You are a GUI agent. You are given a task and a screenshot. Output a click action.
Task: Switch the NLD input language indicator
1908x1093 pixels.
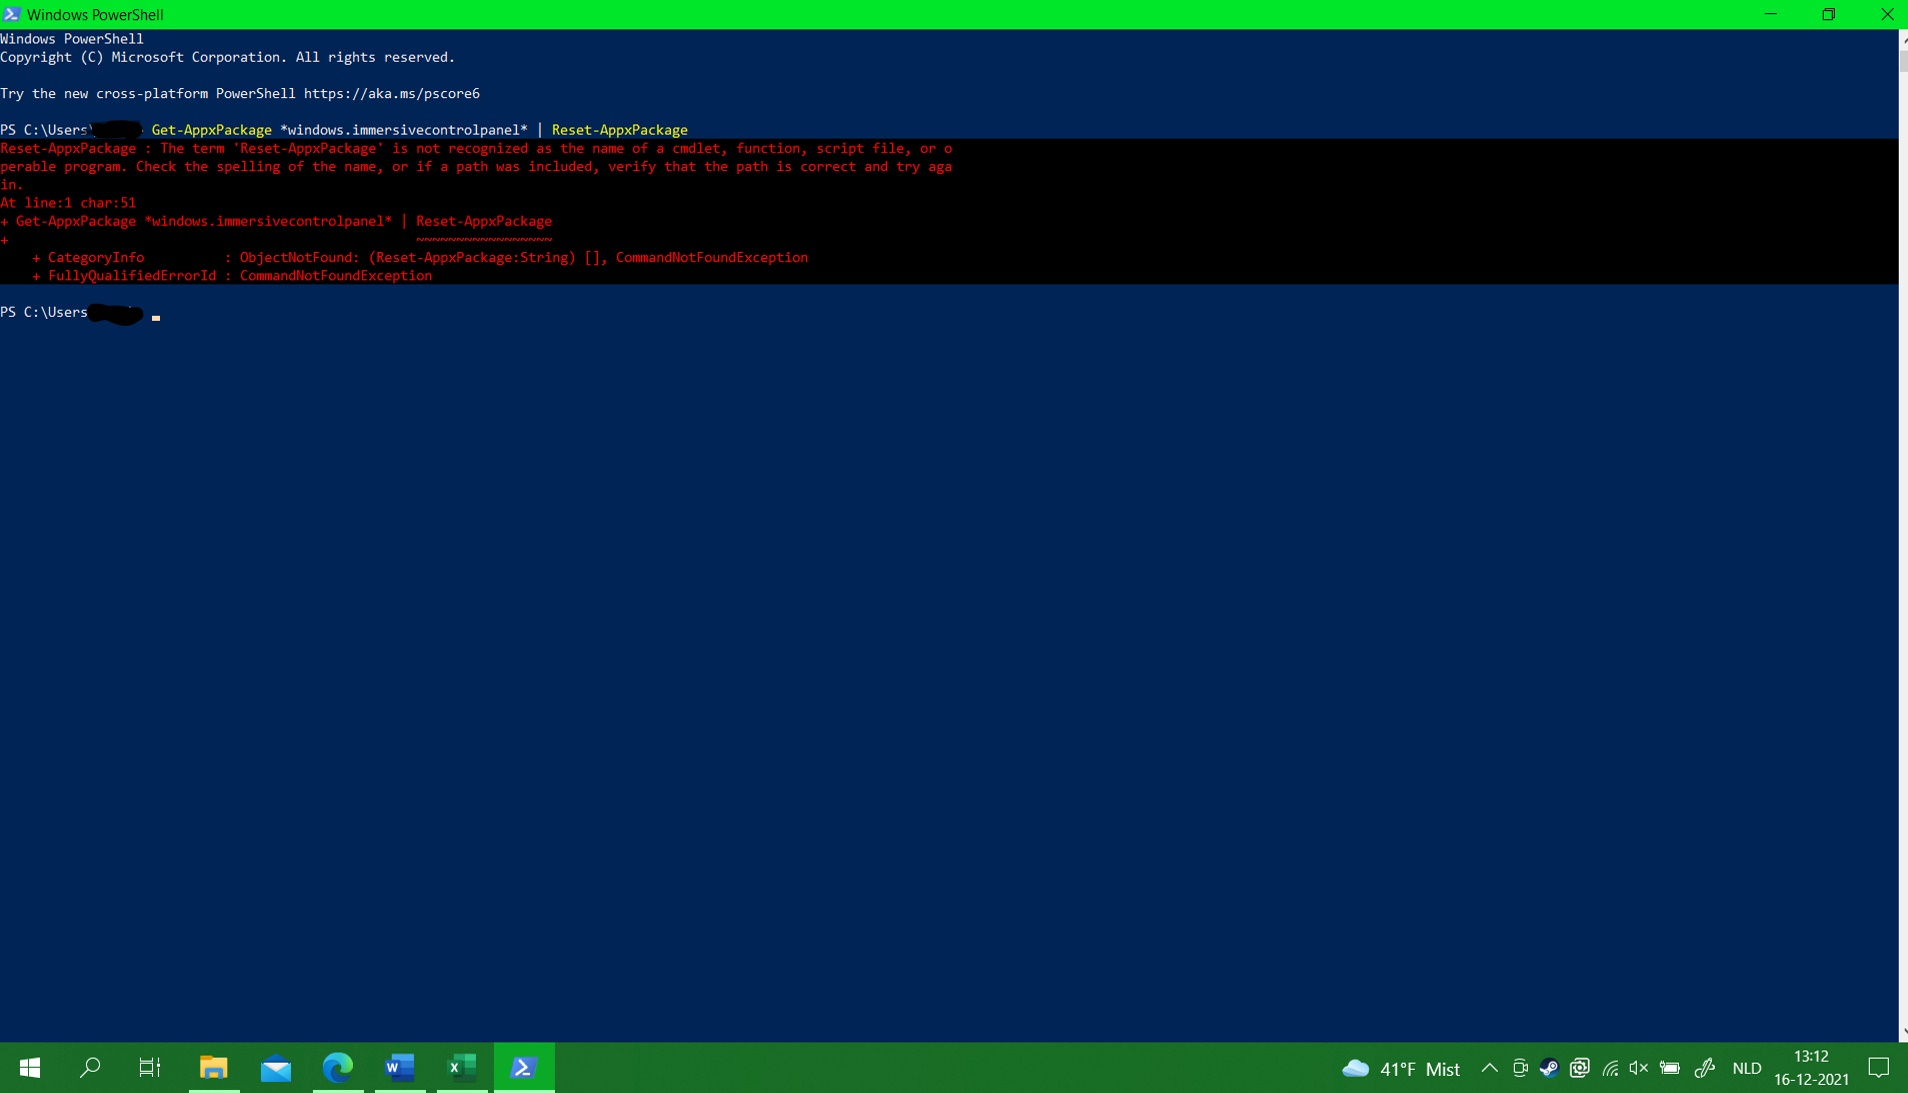pos(1747,1068)
